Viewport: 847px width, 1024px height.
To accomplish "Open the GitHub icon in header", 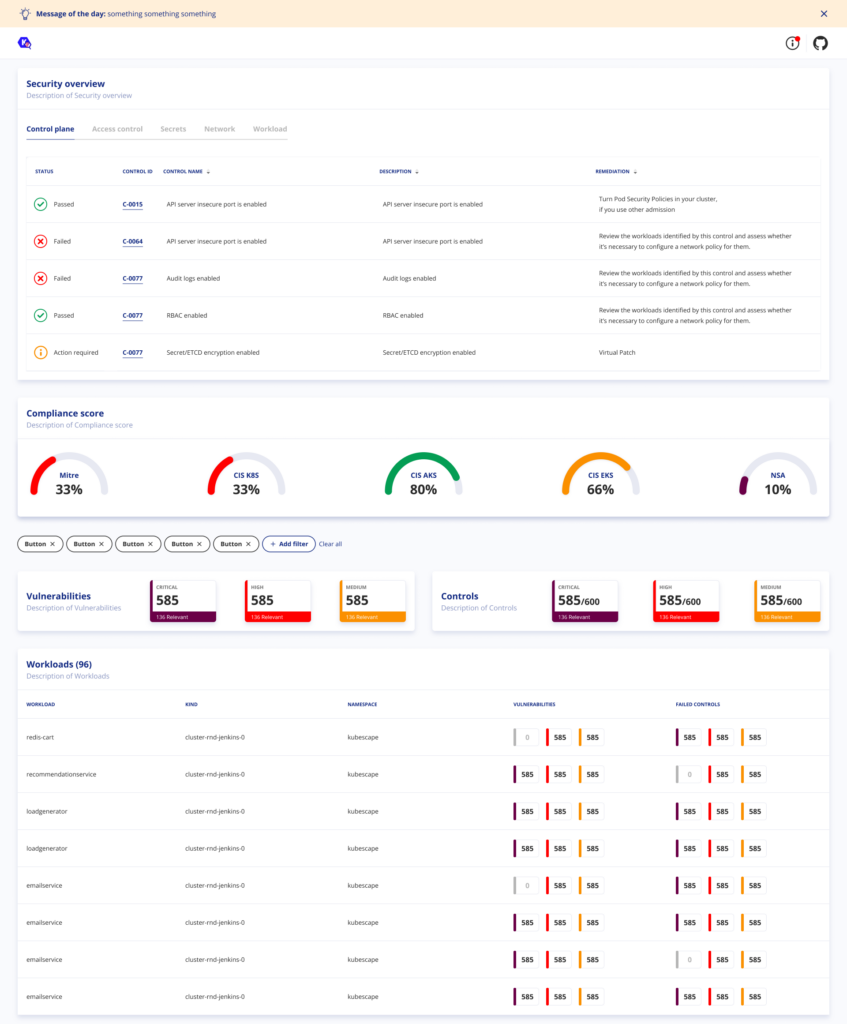I will (820, 43).
